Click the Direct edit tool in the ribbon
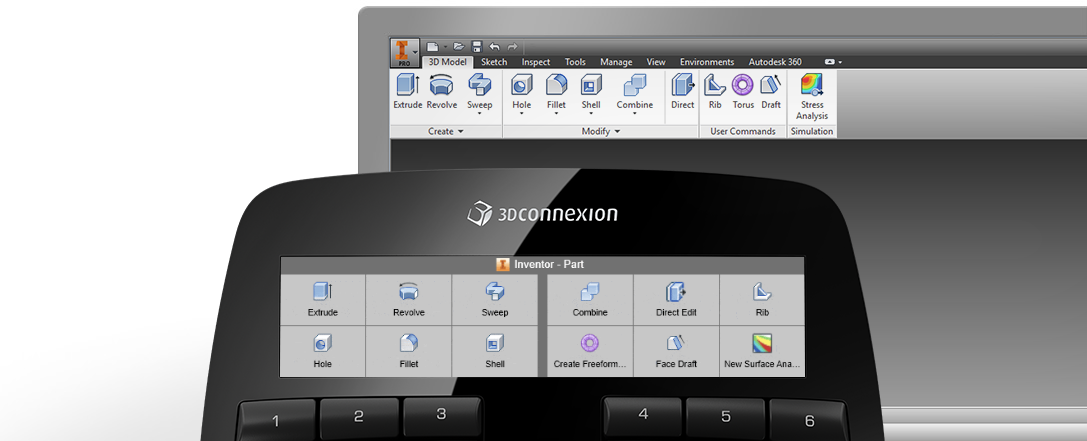The width and height of the screenshot is (1087, 441). [x=682, y=92]
